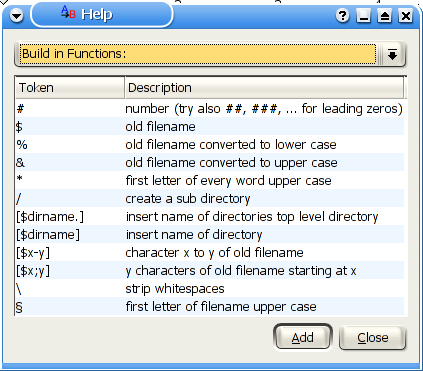Image resolution: width=423 pixels, height=371 pixels.
Task: Click 'strip whitespaces' description
Action: [x=175, y=289]
